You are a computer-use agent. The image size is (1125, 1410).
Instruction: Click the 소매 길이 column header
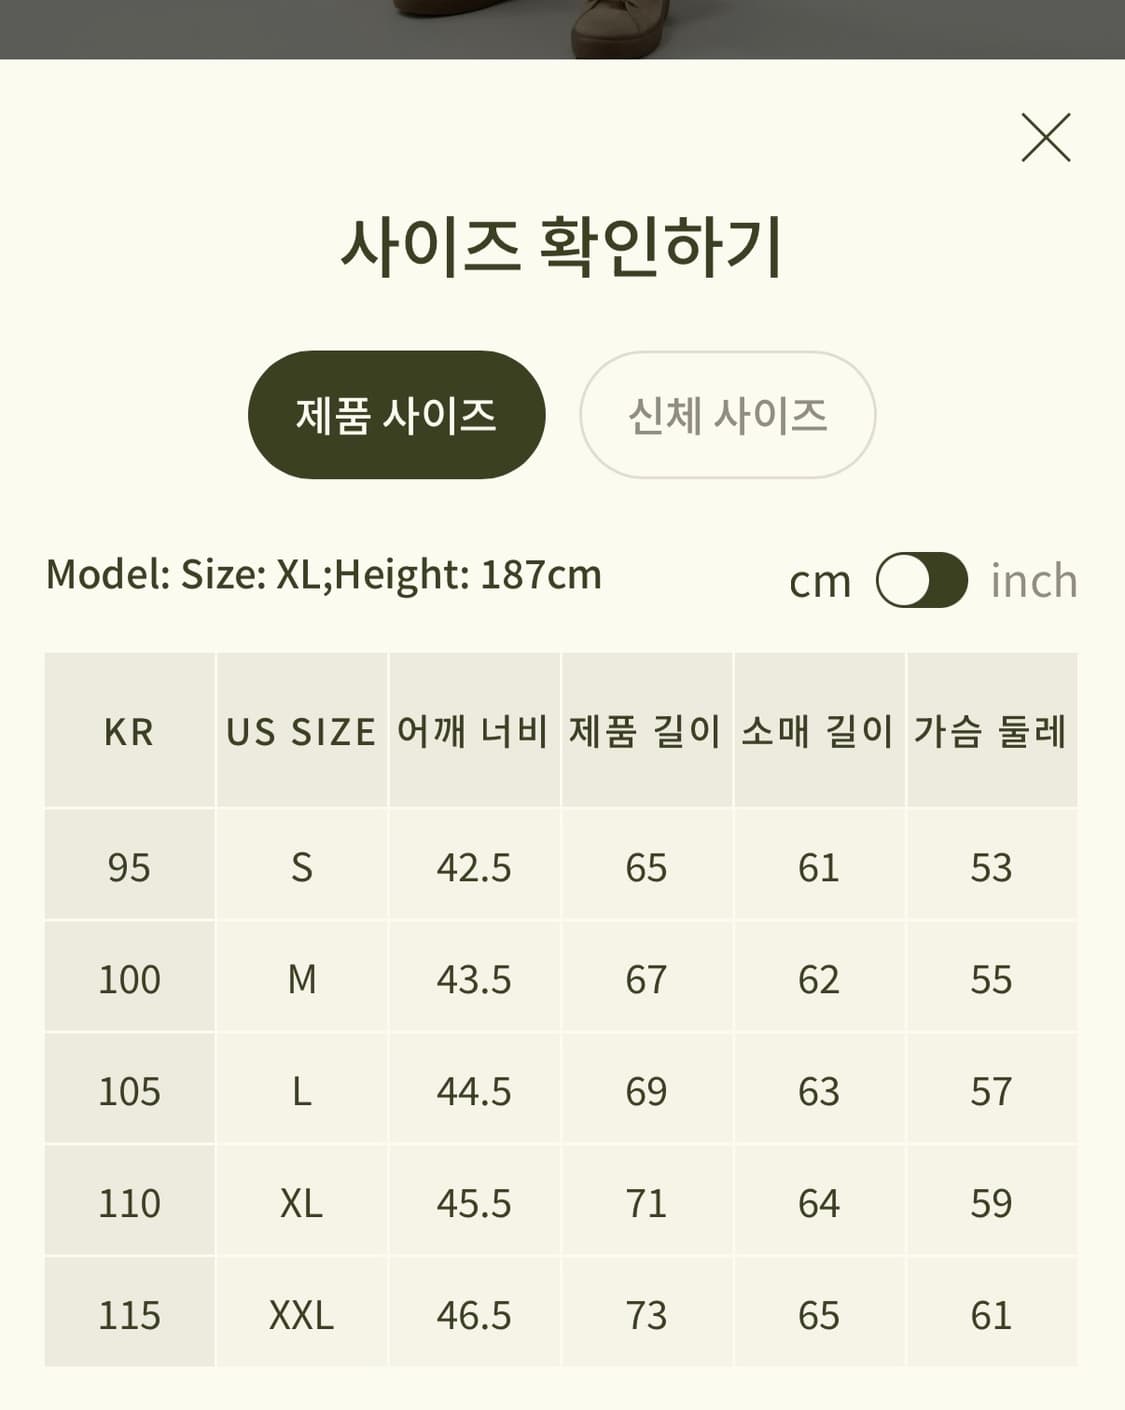820,731
